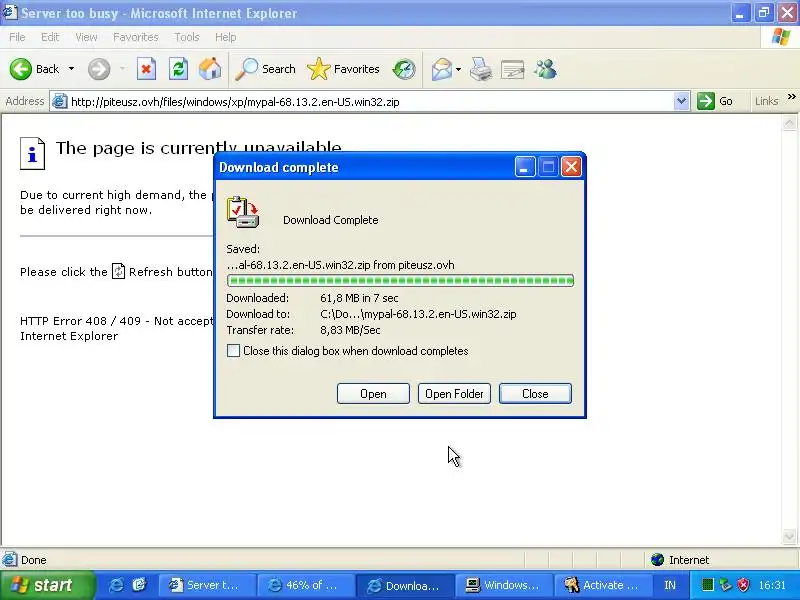Click the green download progress bar

click(x=400, y=280)
